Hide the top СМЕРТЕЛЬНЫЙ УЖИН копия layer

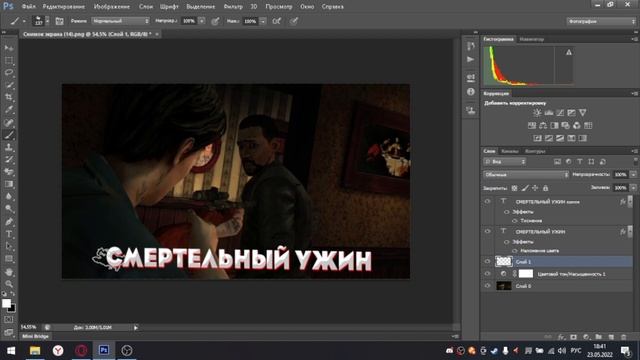click(487, 201)
